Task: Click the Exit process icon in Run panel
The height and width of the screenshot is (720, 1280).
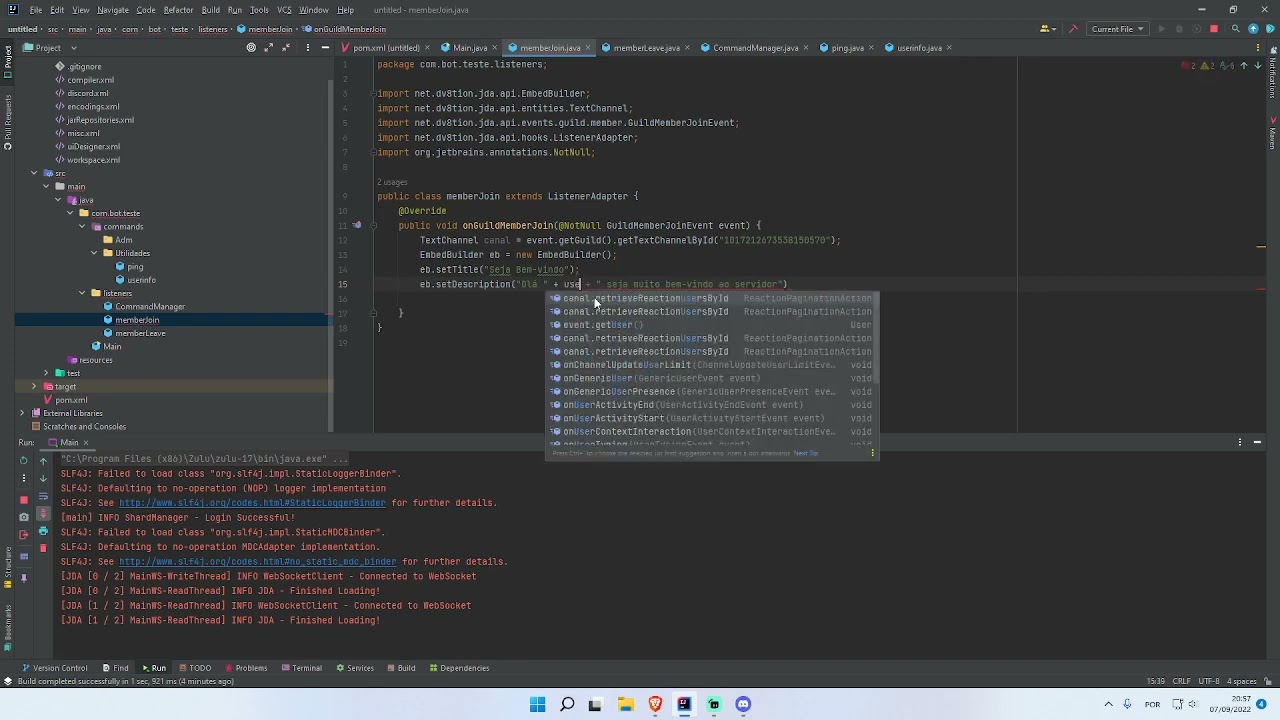Action: point(24,537)
